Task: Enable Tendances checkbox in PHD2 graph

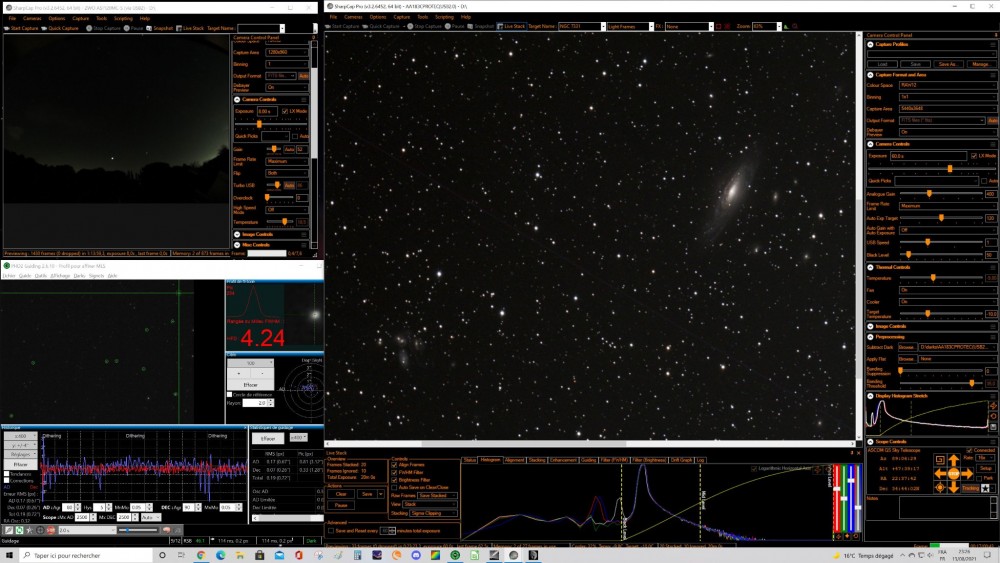Action: click(x=6, y=474)
